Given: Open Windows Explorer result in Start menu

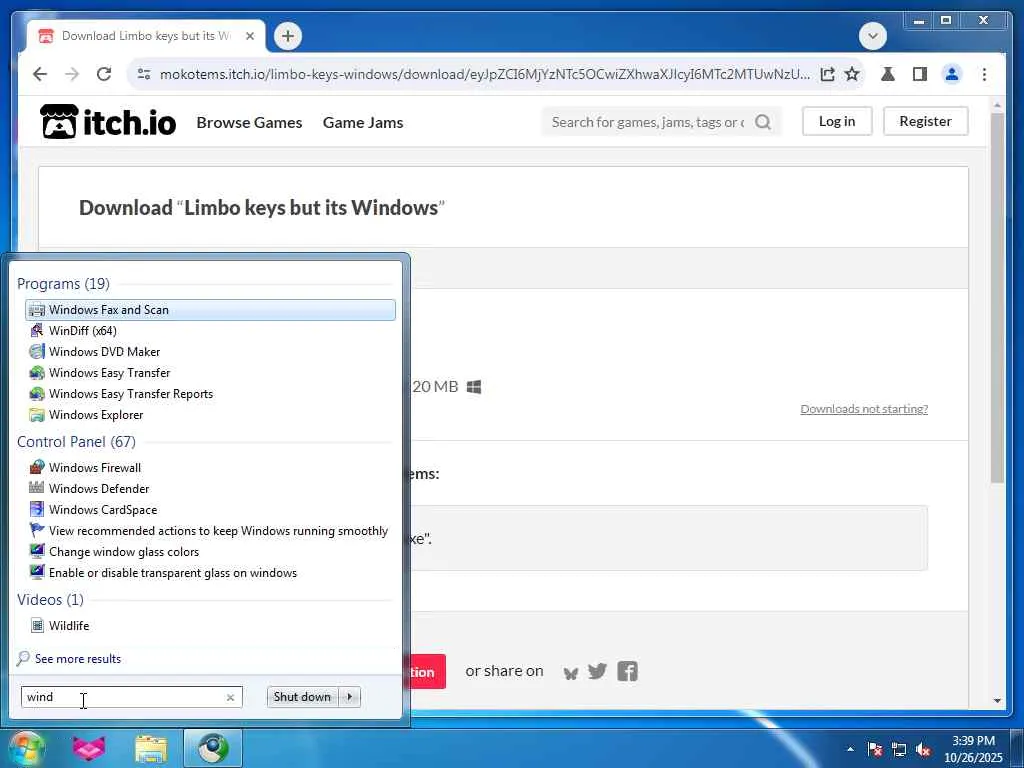Looking at the screenshot, I should (x=210, y=415).
